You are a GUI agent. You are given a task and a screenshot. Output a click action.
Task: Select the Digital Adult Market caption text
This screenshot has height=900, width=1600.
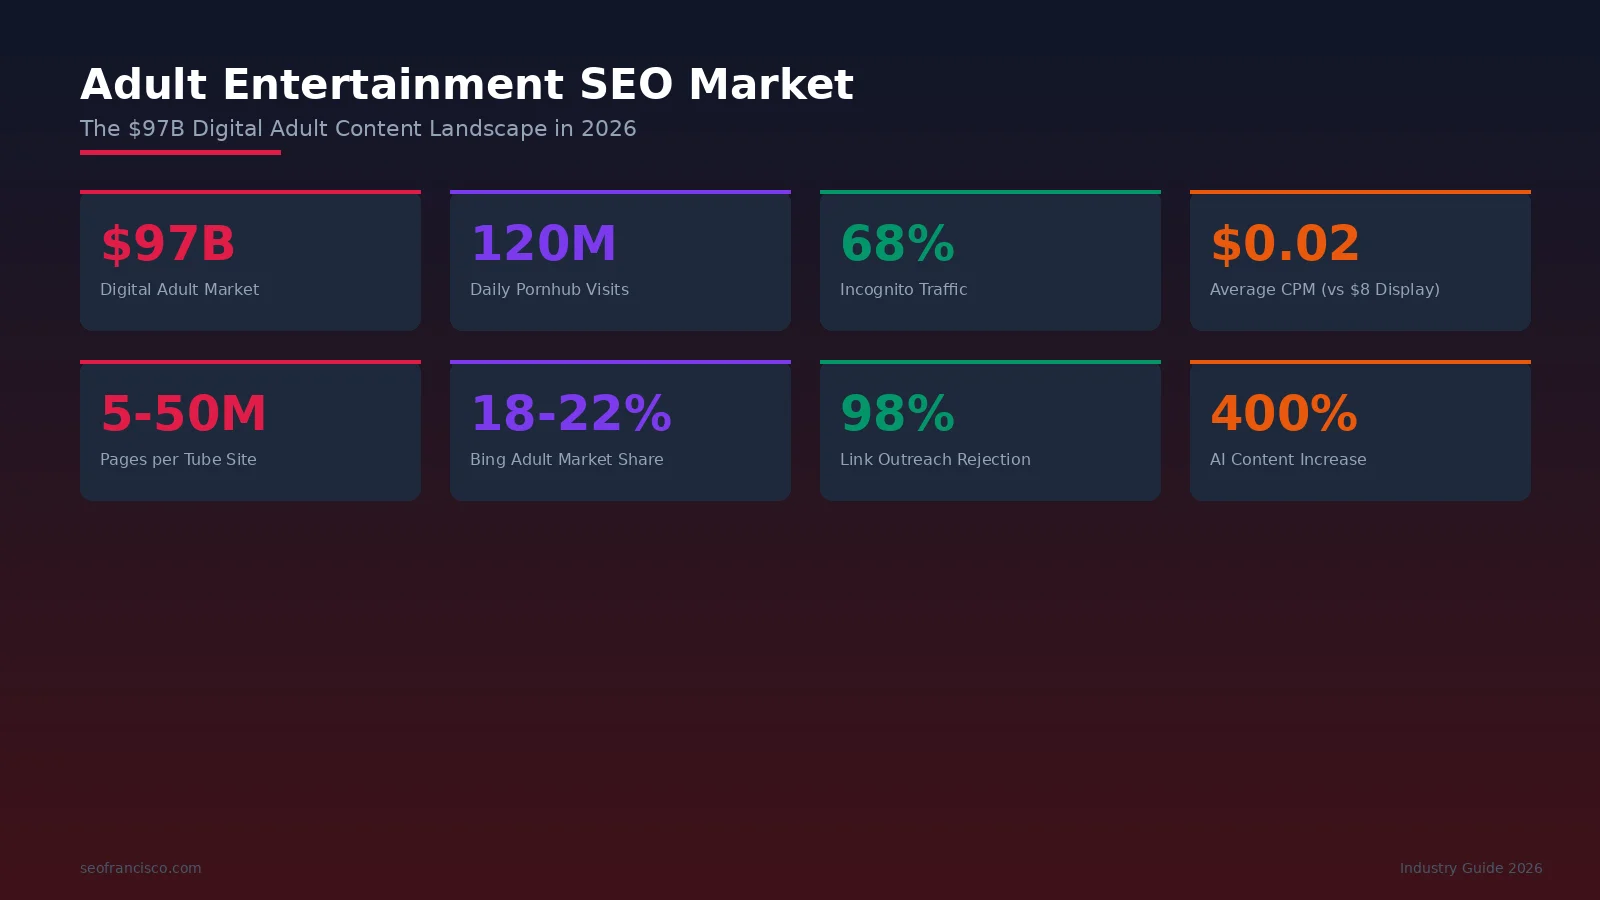coord(179,289)
